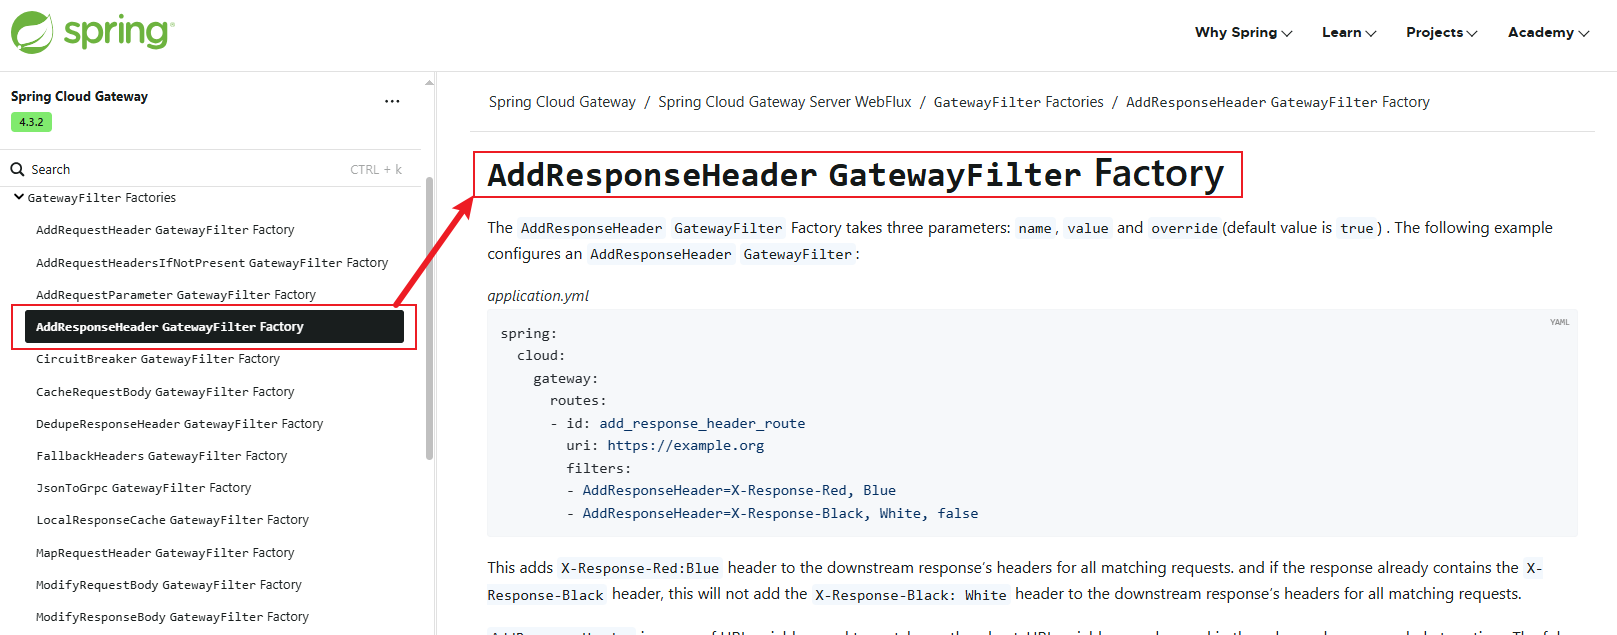This screenshot has height=635, width=1617.
Task: Open FallbackHeaders GatewayFilter Factory page
Action: [x=162, y=456]
